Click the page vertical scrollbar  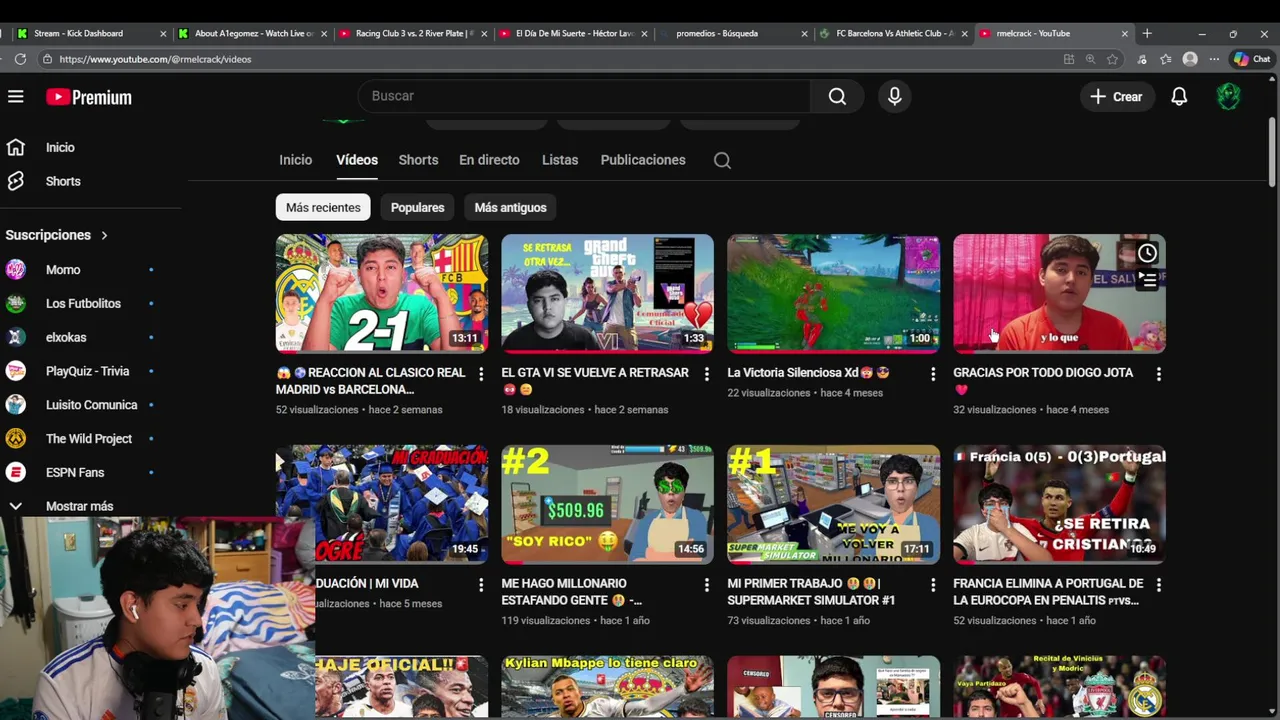pyautogui.click(x=1272, y=150)
